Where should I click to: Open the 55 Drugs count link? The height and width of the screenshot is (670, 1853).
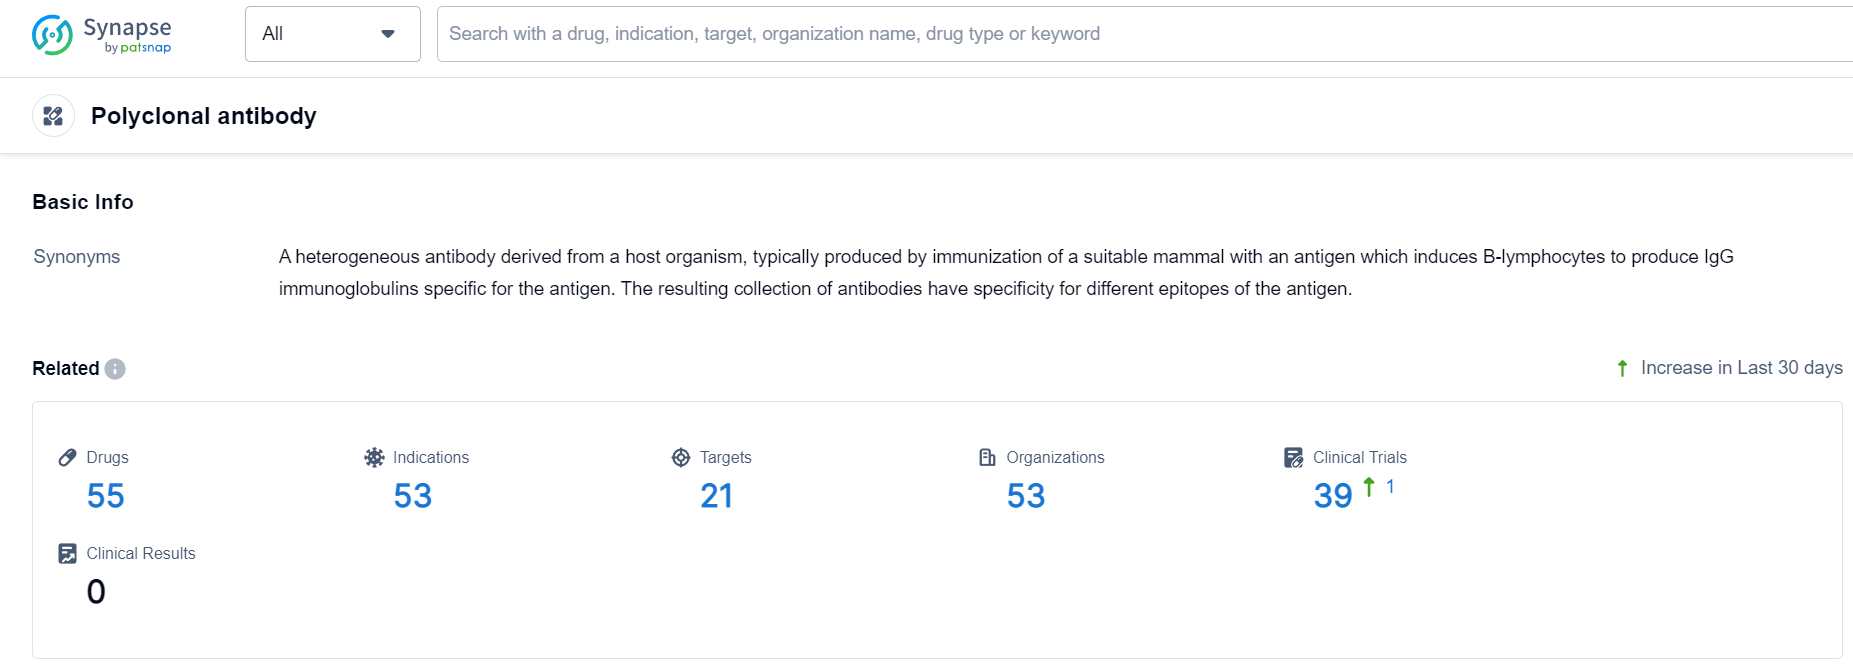coord(106,496)
